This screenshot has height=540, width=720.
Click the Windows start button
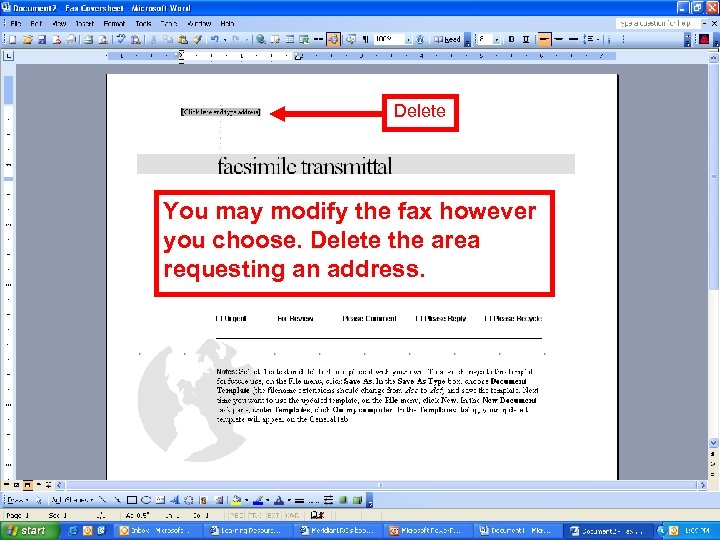[x=28, y=531]
